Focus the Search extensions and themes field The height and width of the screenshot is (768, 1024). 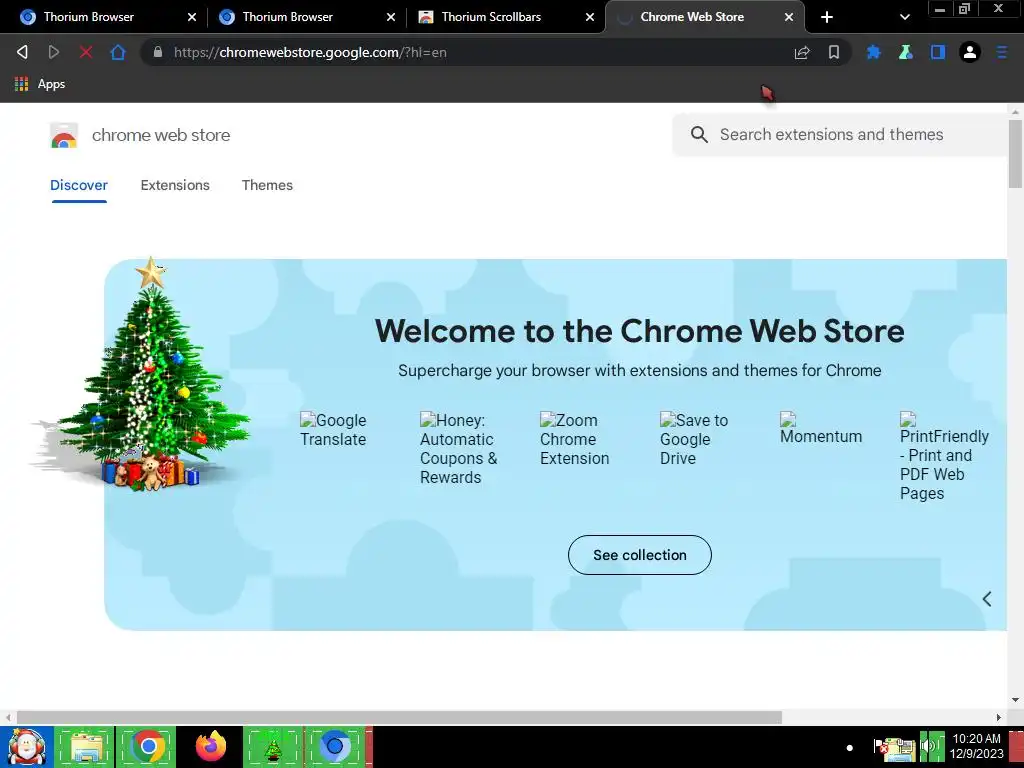(x=842, y=135)
